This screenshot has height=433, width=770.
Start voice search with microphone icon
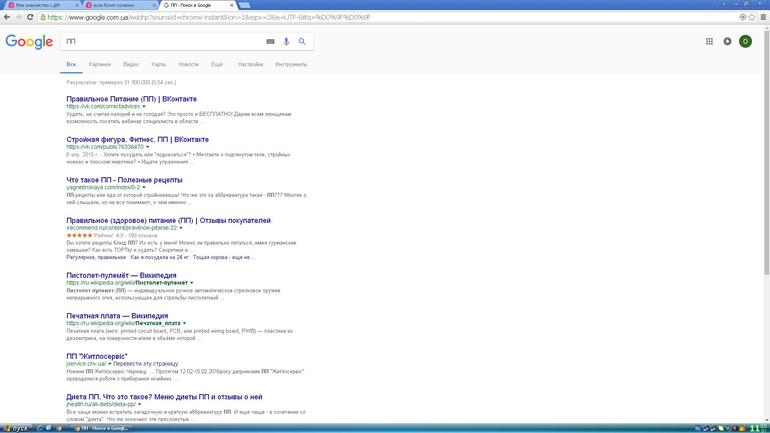[286, 41]
